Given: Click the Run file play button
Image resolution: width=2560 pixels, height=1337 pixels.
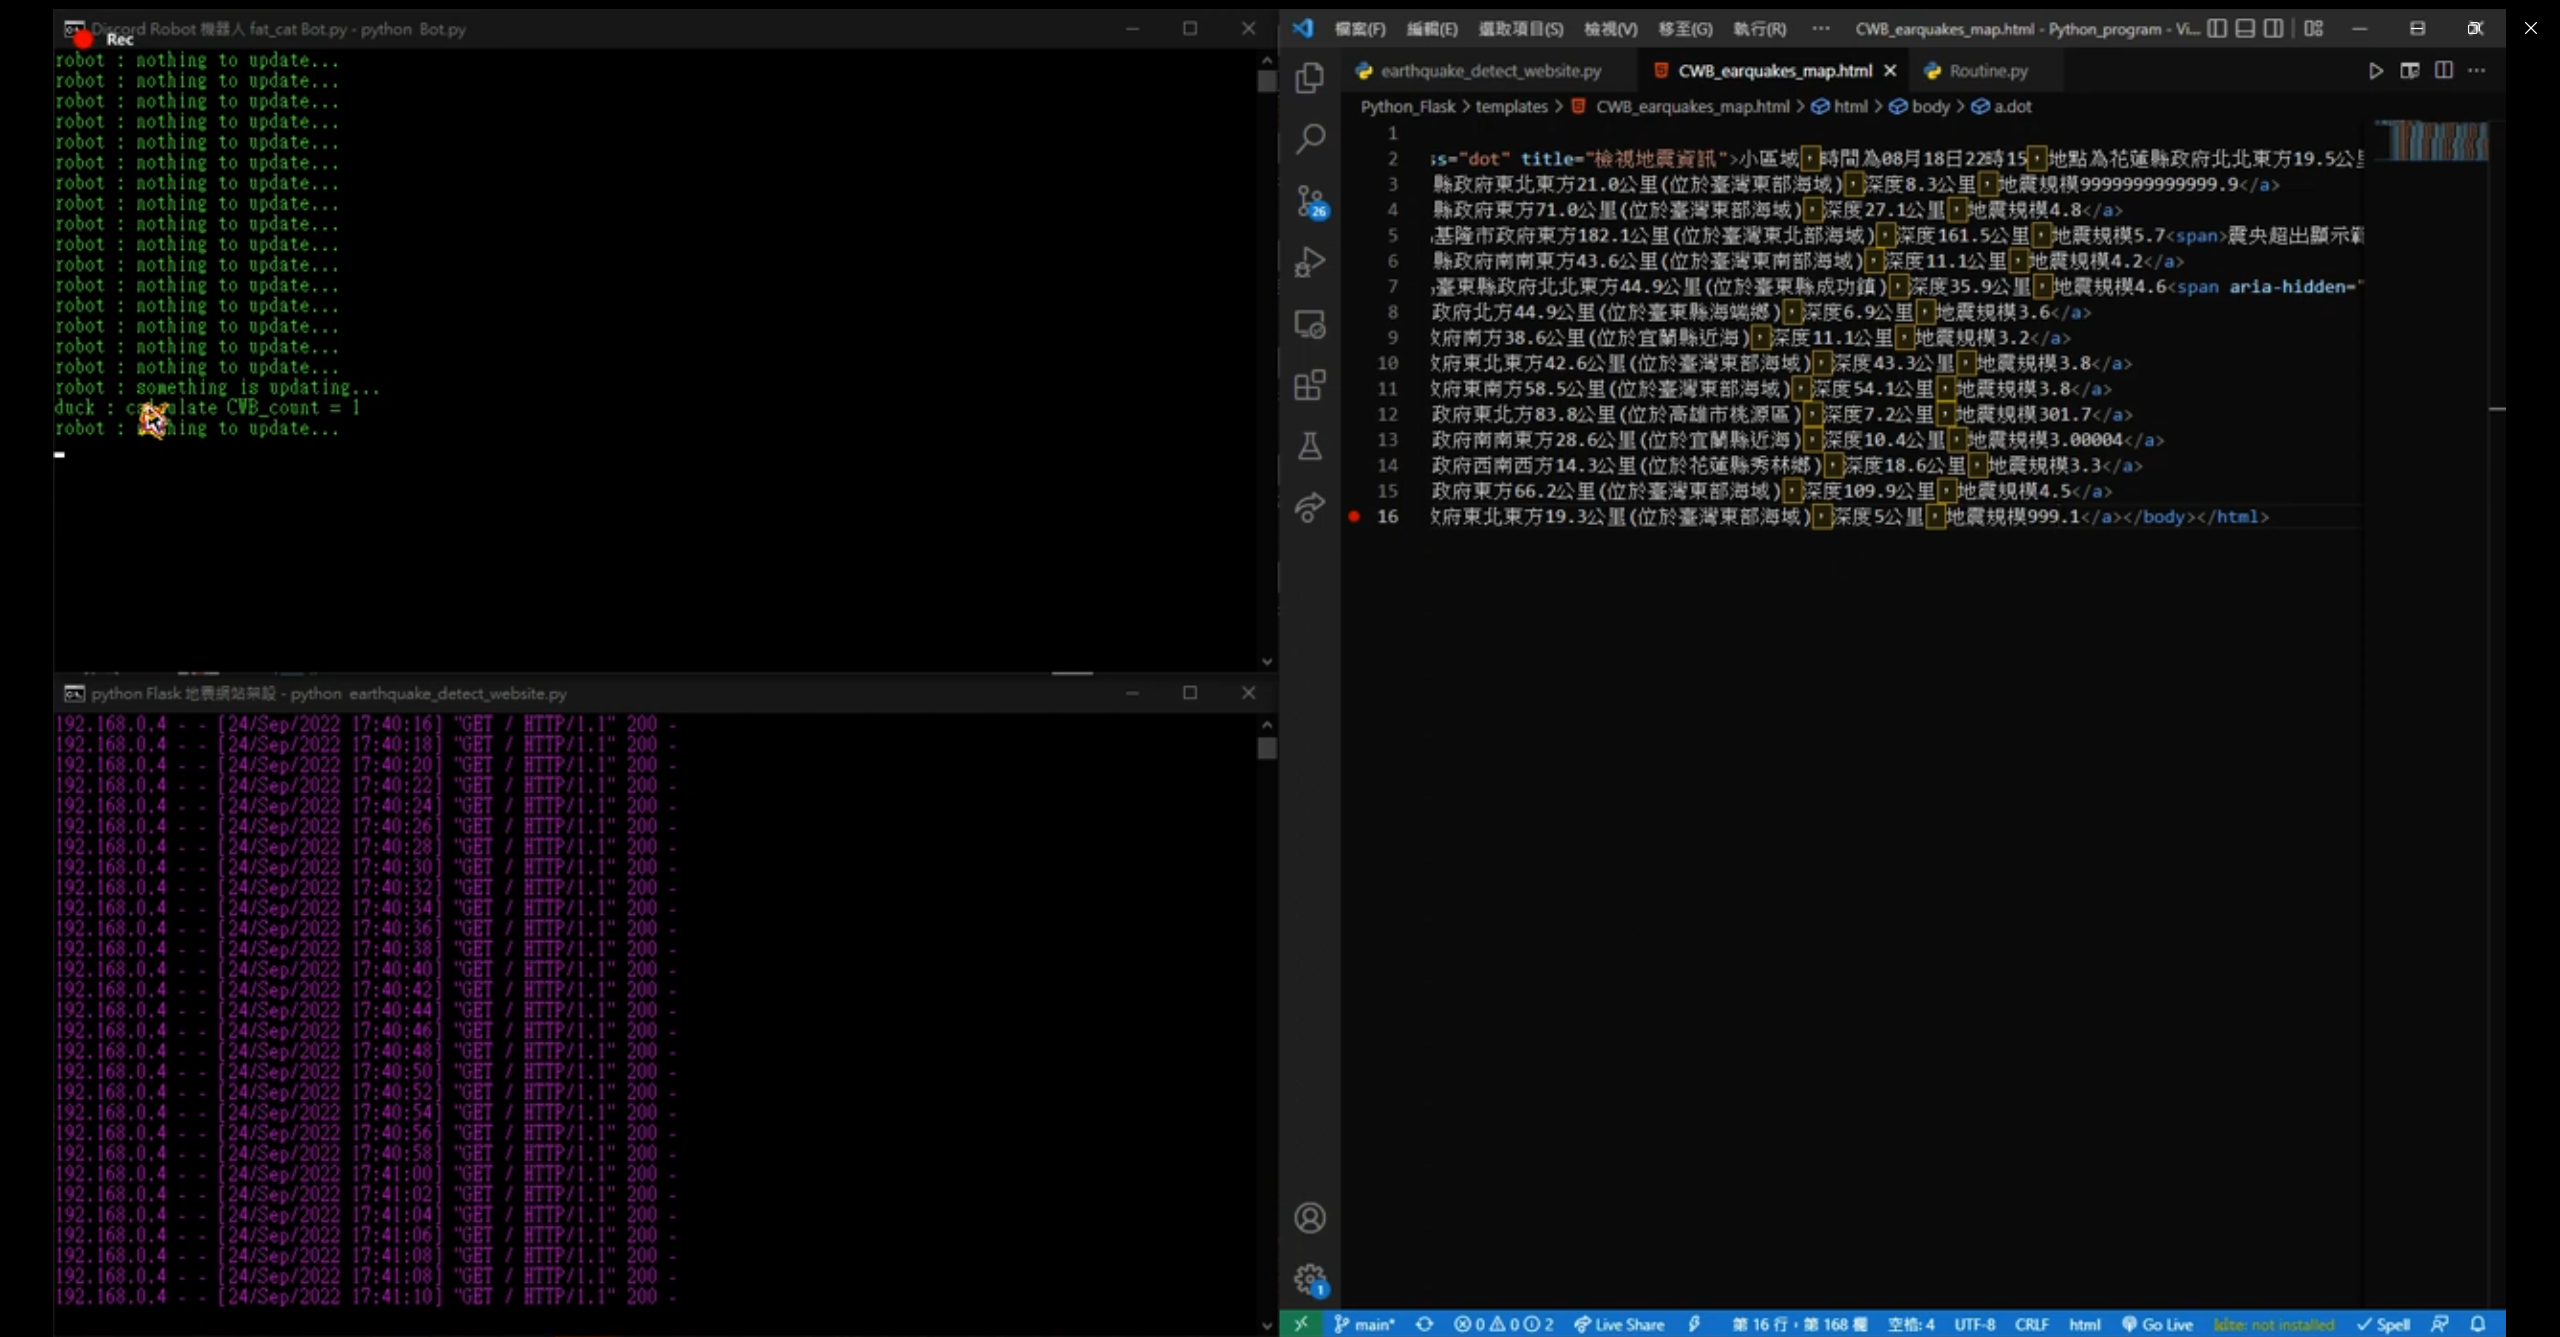Looking at the screenshot, I should (x=2375, y=71).
